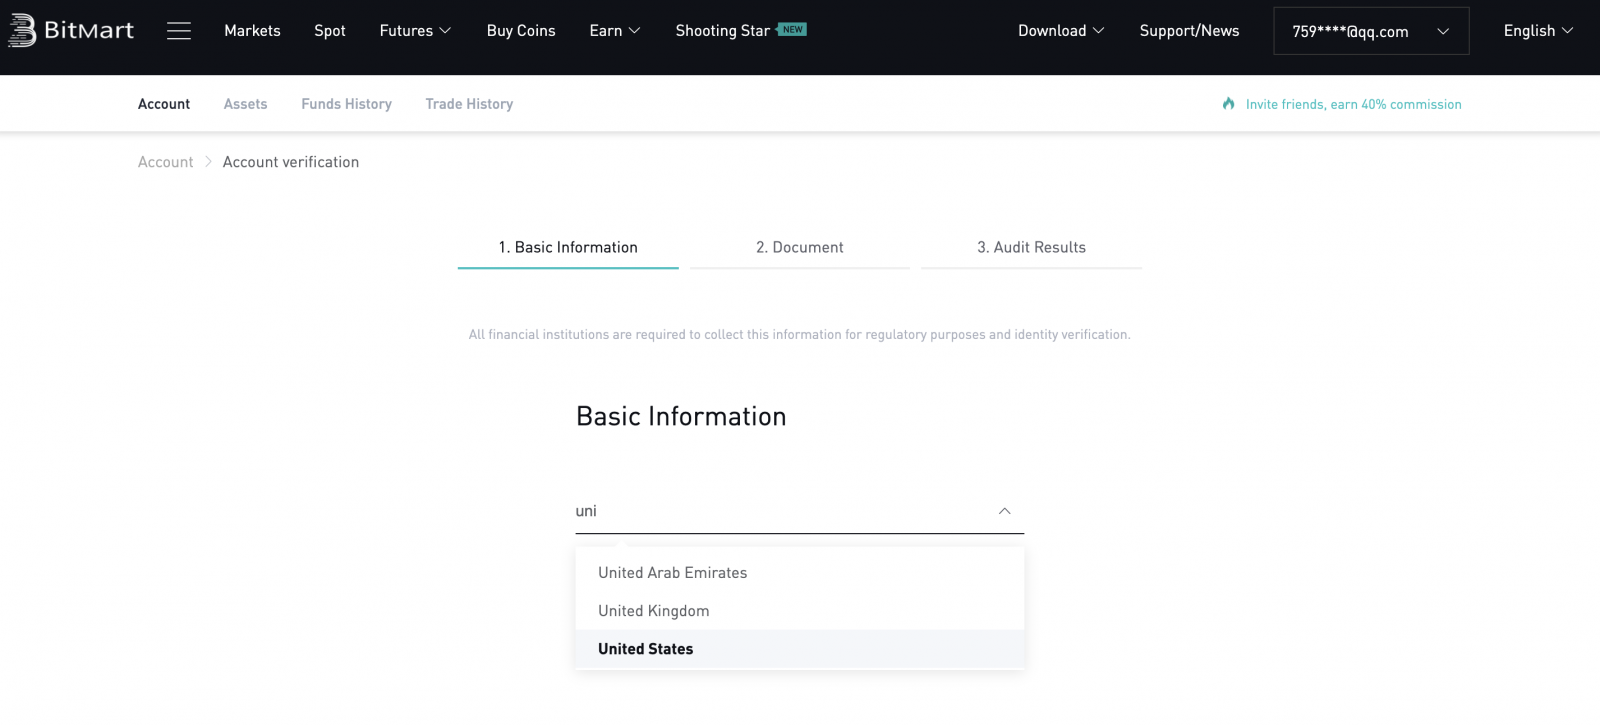The width and height of the screenshot is (1600, 725).
Task: Open the Spot trading page
Action: 330,31
